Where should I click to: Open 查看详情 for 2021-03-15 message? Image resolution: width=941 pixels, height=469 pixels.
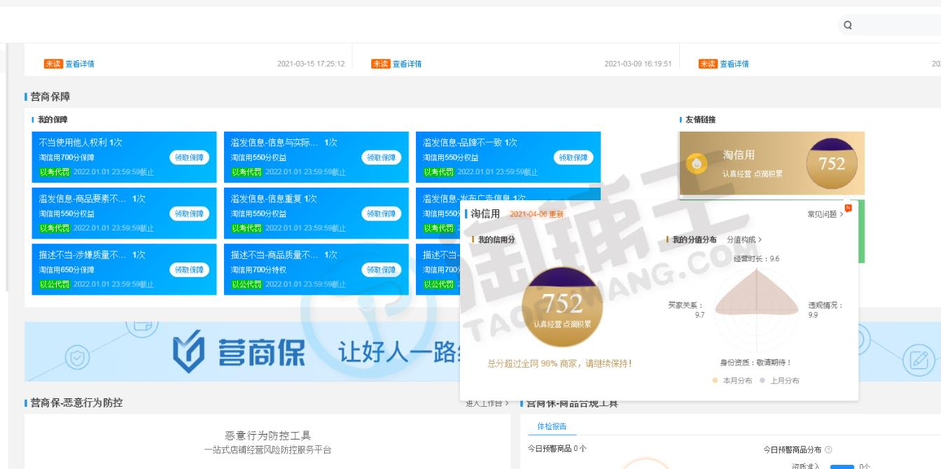[80, 64]
